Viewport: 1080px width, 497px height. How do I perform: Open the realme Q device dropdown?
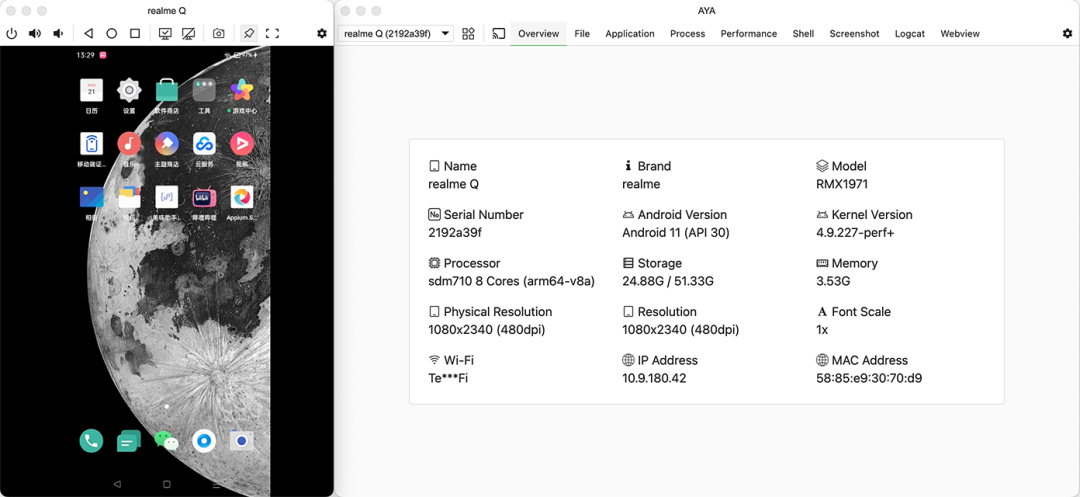click(396, 34)
